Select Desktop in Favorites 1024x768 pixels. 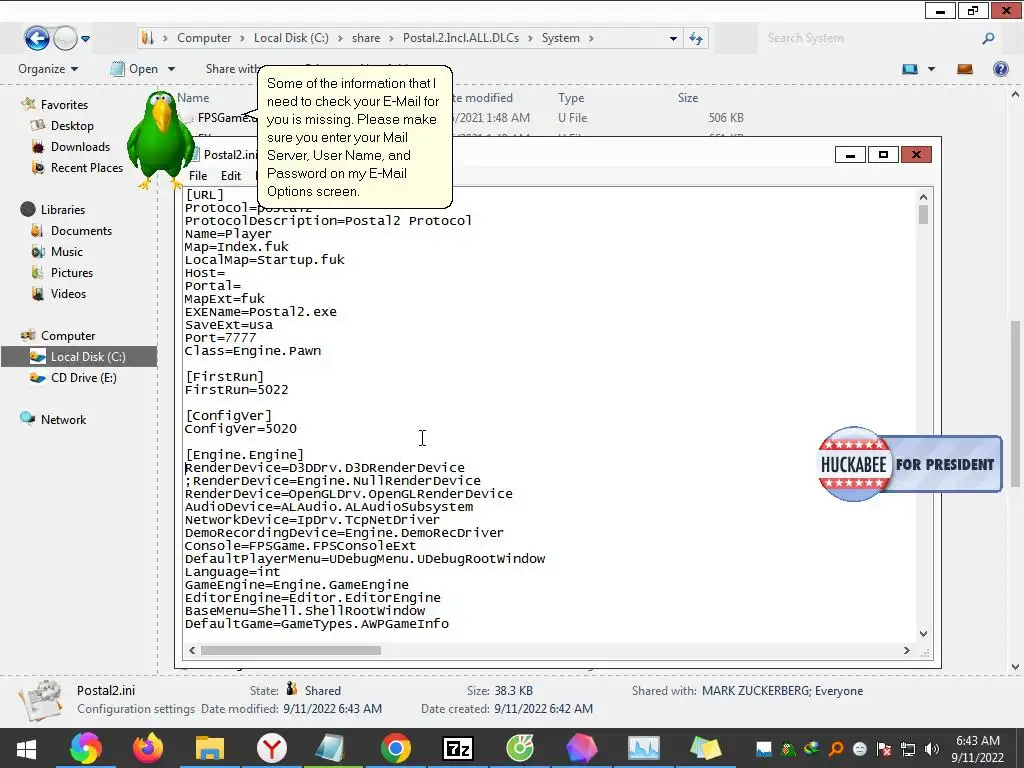pyautogui.click(x=72, y=125)
